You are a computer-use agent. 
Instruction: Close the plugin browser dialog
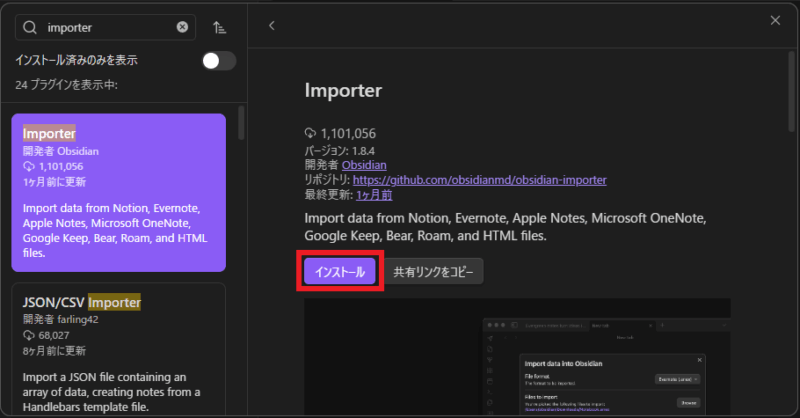[775, 20]
